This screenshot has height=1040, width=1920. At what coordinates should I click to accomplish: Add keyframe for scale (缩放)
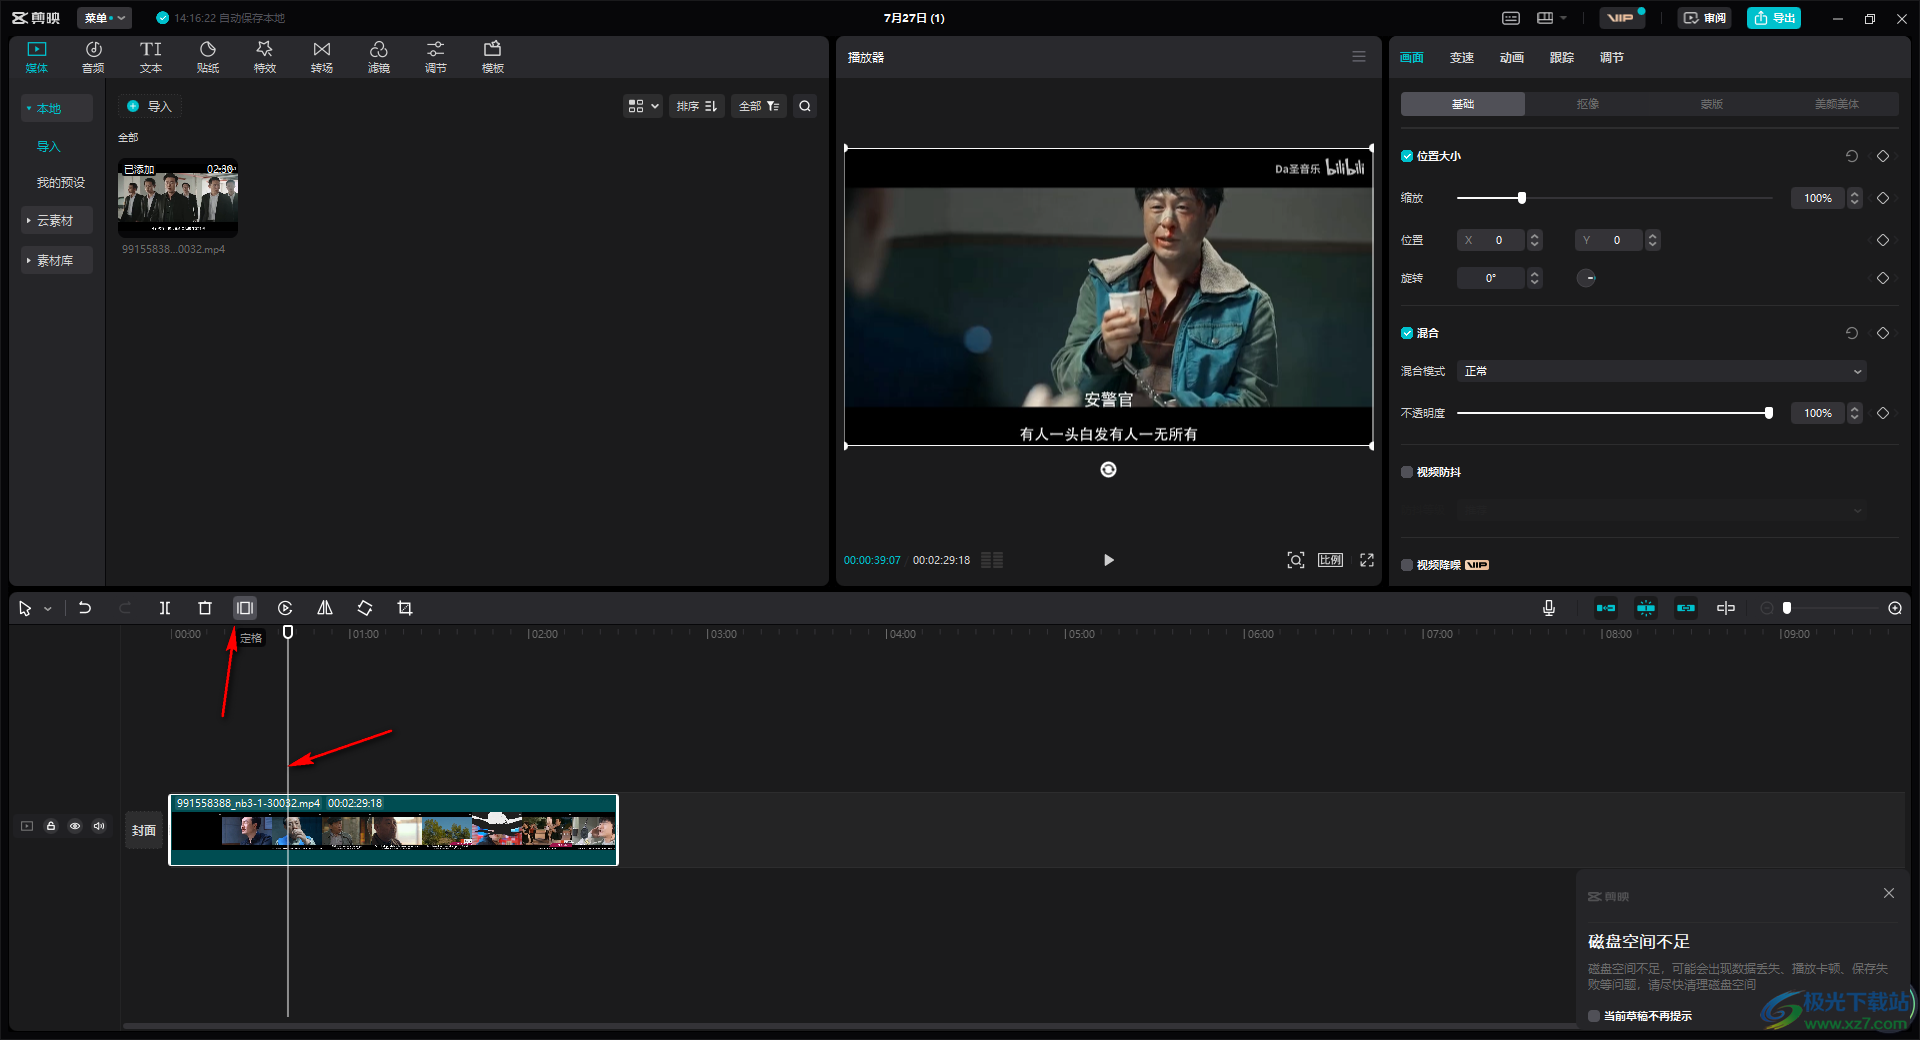coord(1883,198)
